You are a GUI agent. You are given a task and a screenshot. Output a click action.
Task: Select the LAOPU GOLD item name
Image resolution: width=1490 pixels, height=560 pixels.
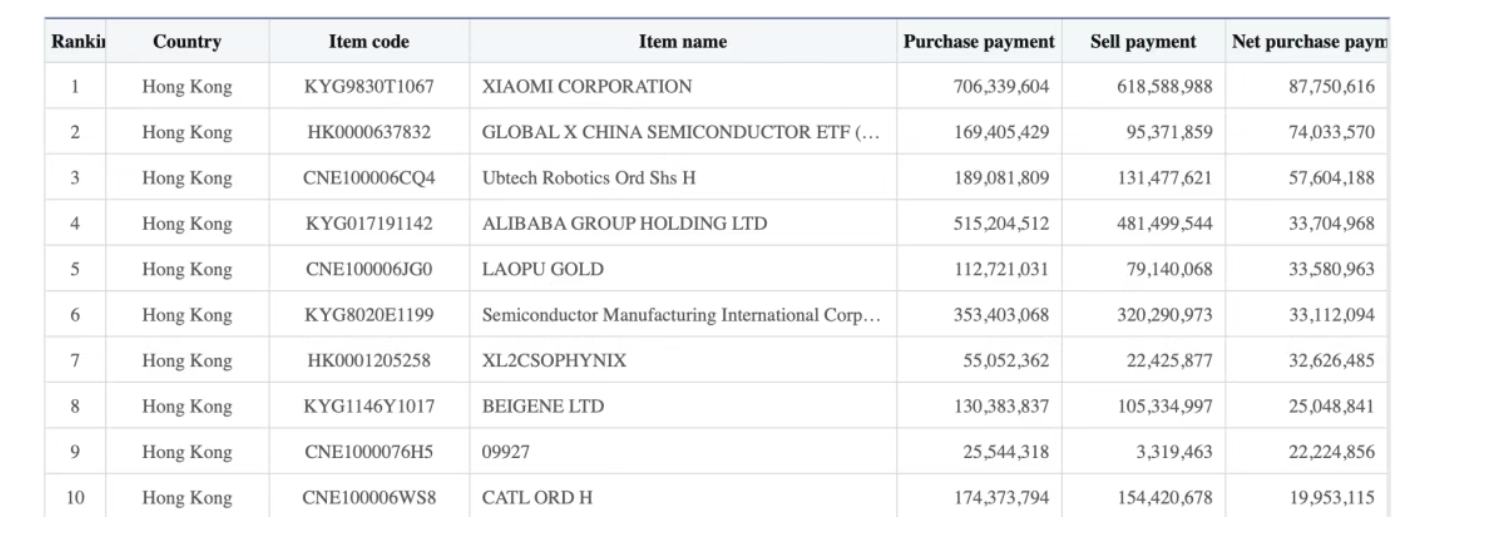coord(543,269)
